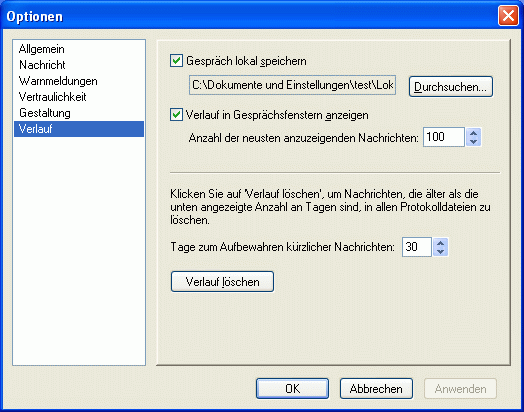
Task: Close the Optionen dialog with the red X
Action: click(508, 16)
